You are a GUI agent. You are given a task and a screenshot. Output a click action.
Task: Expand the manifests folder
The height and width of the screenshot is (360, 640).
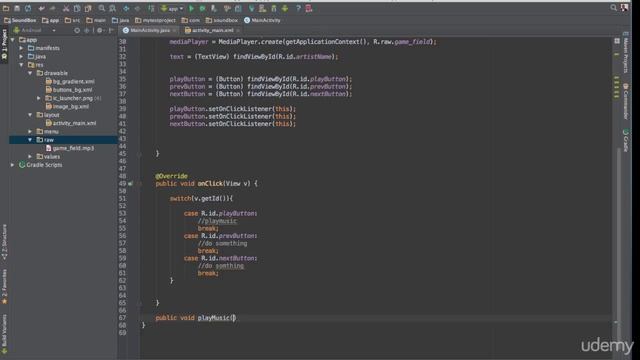tap(22, 48)
